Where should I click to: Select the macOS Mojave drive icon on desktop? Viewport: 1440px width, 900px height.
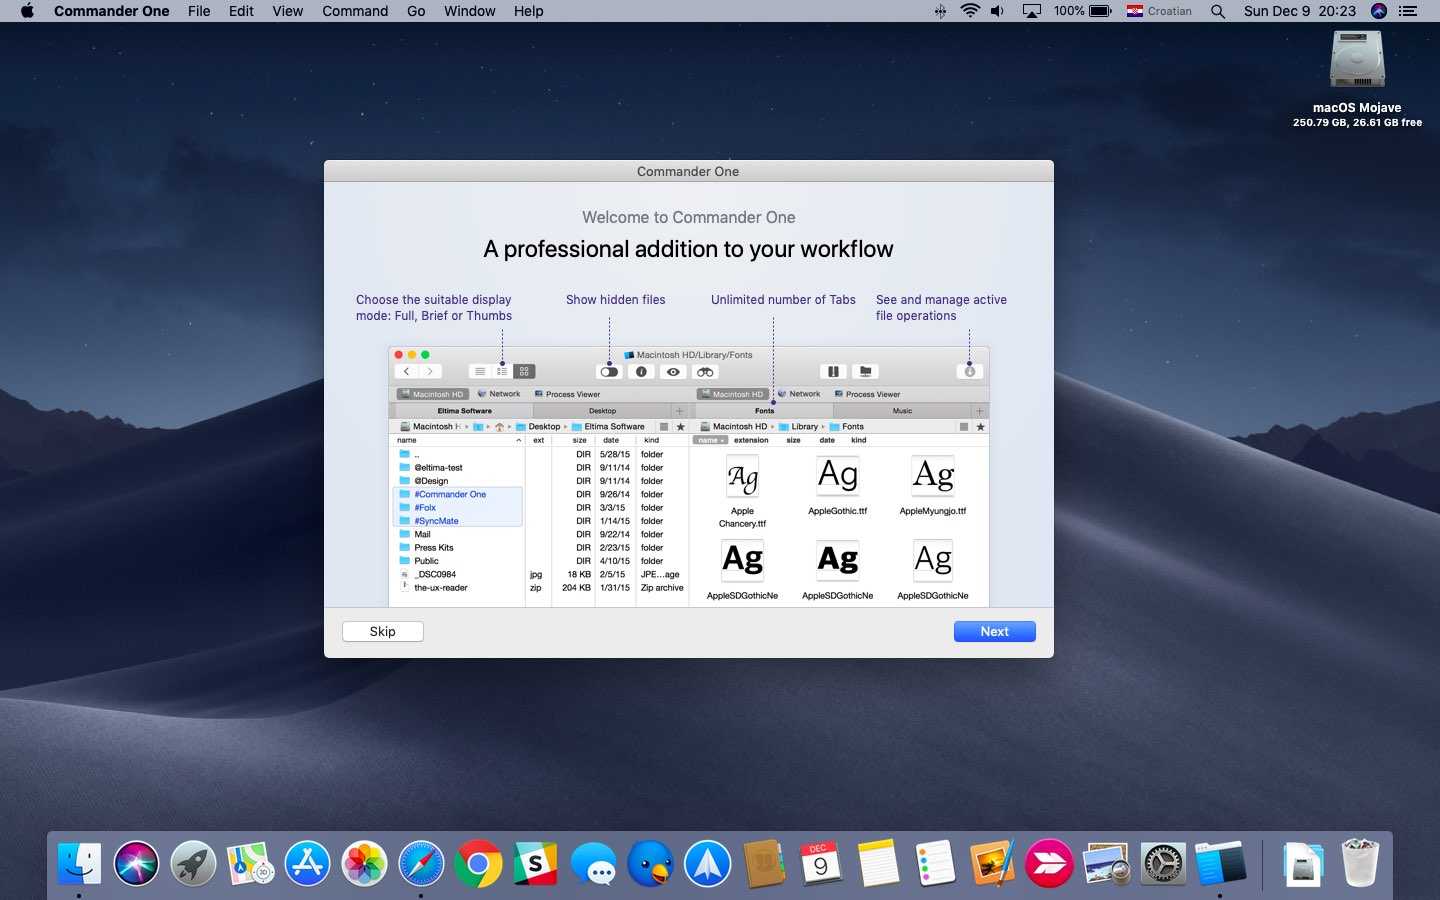[x=1357, y=60]
